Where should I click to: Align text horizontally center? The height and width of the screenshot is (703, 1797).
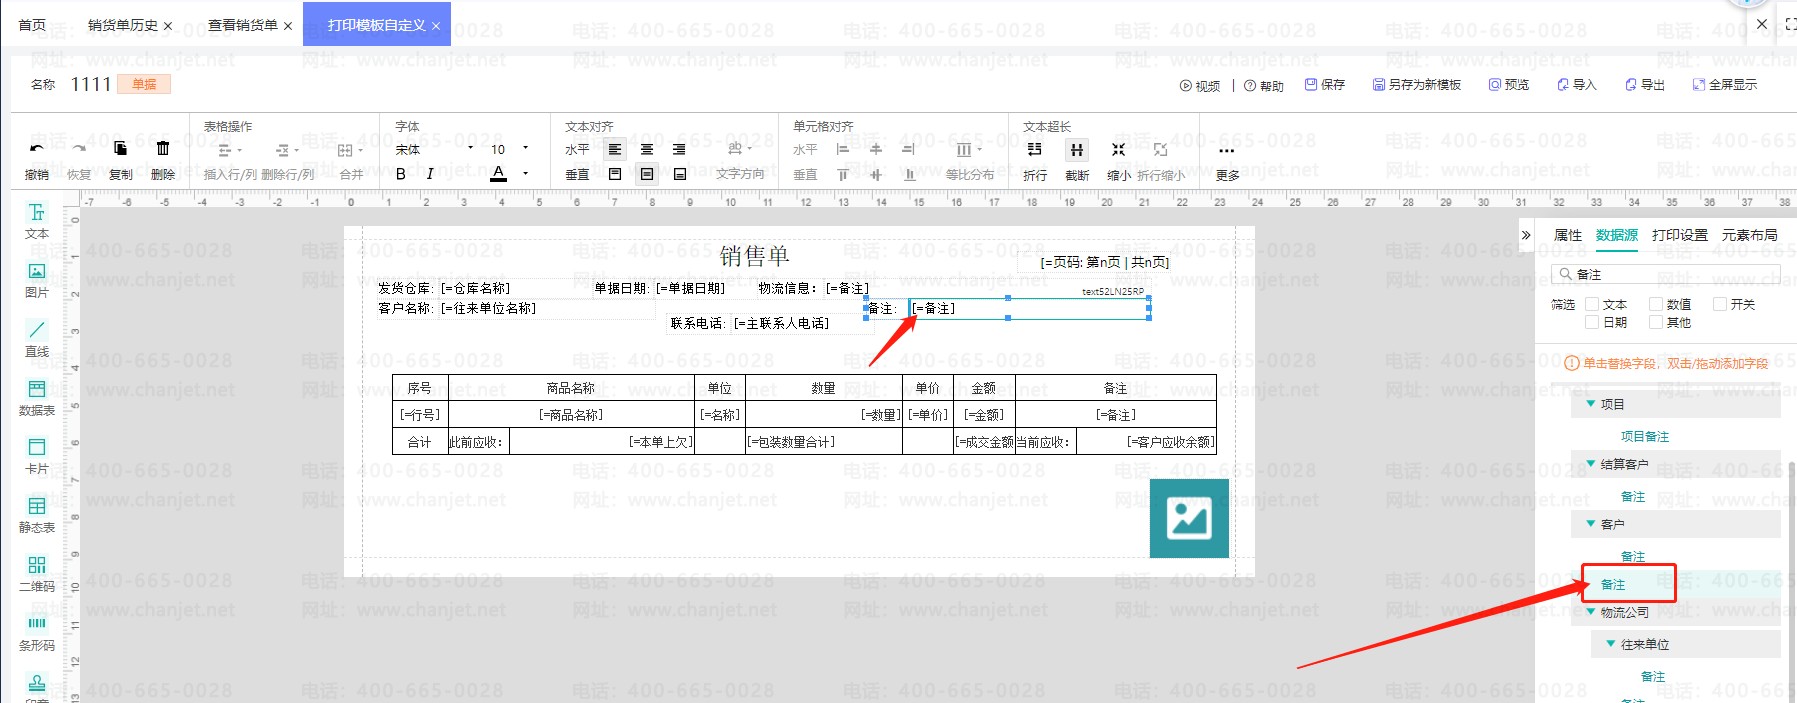(647, 149)
